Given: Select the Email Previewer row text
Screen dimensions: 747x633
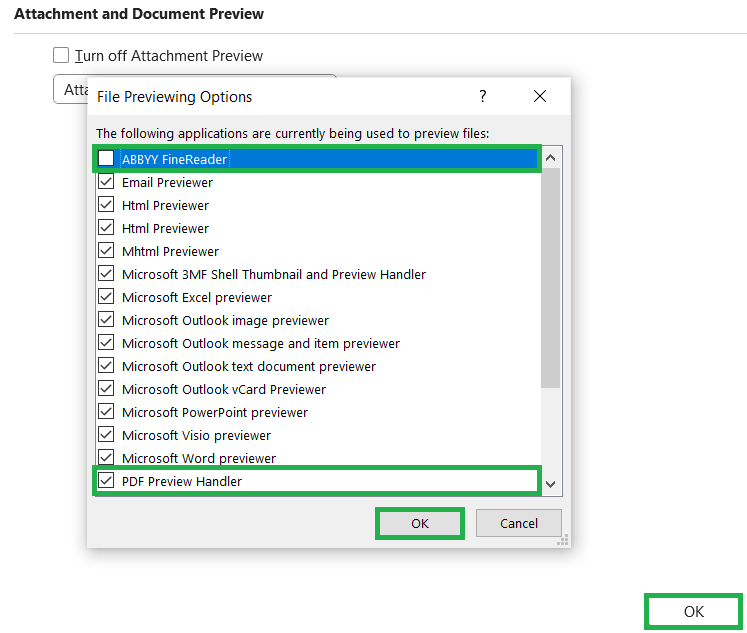Looking at the screenshot, I should coord(167,182).
